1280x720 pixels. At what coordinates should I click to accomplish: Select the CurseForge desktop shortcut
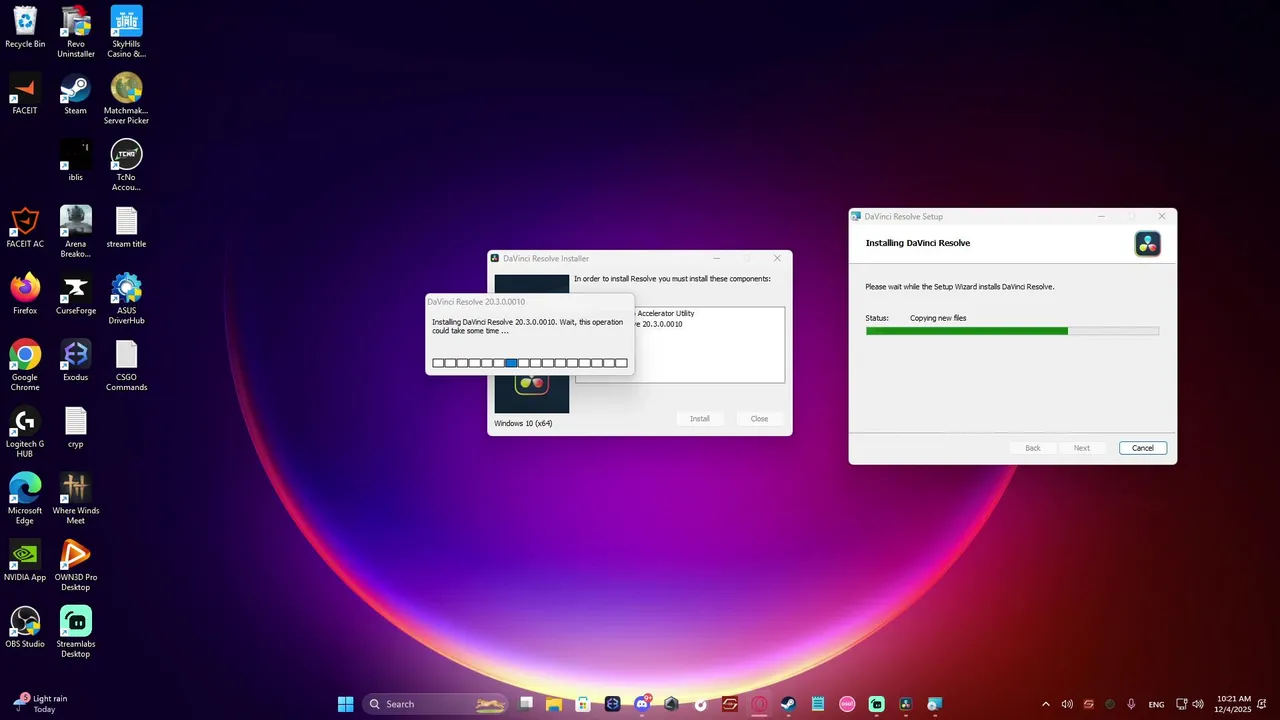76,294
